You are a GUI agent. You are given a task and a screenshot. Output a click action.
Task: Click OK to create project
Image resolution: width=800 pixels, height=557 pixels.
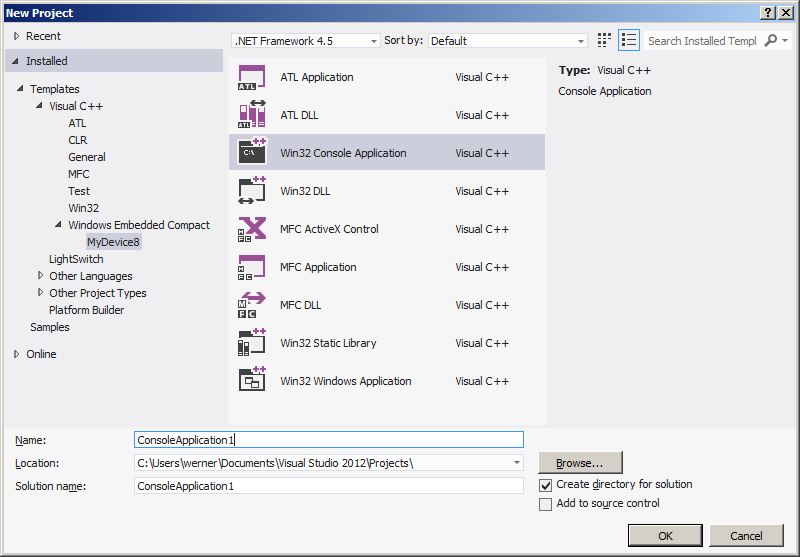(665, 536)
